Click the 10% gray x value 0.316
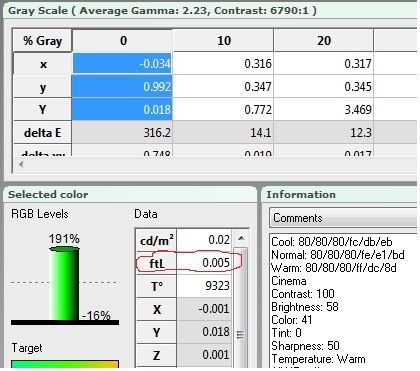The image size is (420, 371). 223,63
